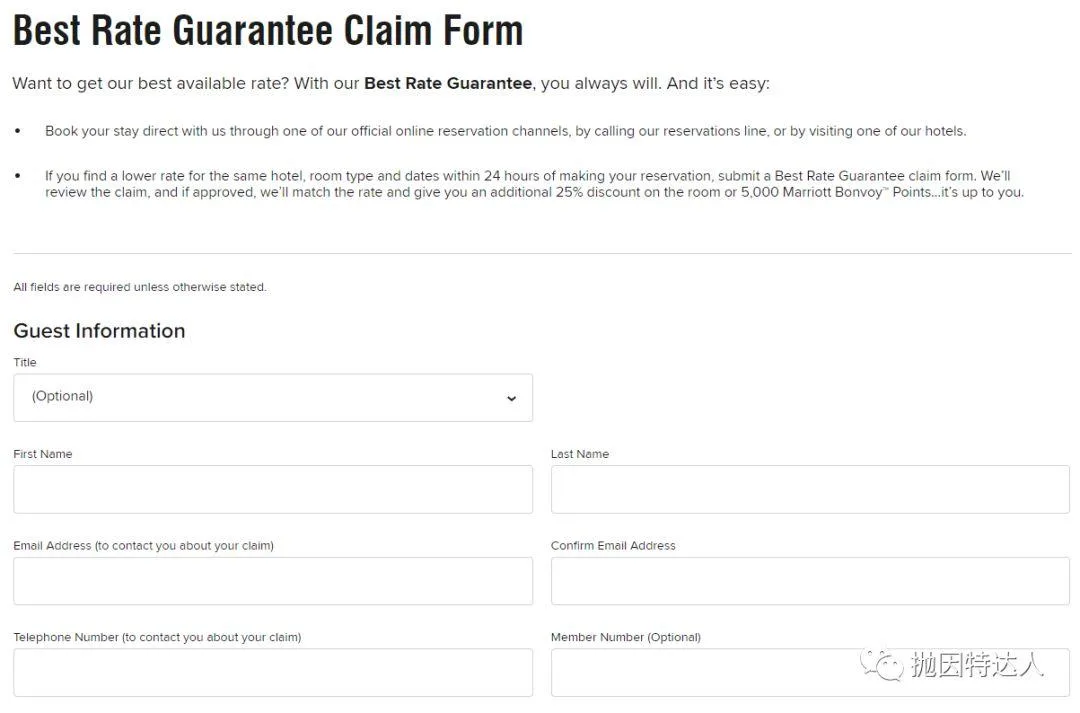
Task: Select the Email Address input field
Action: 272,581
